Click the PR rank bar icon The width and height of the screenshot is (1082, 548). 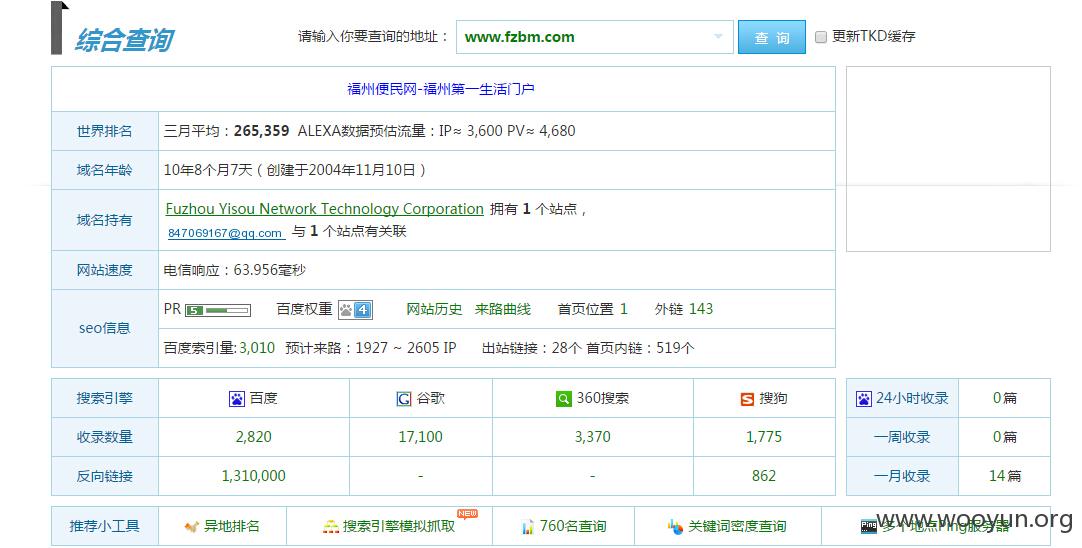coord(217,311)
